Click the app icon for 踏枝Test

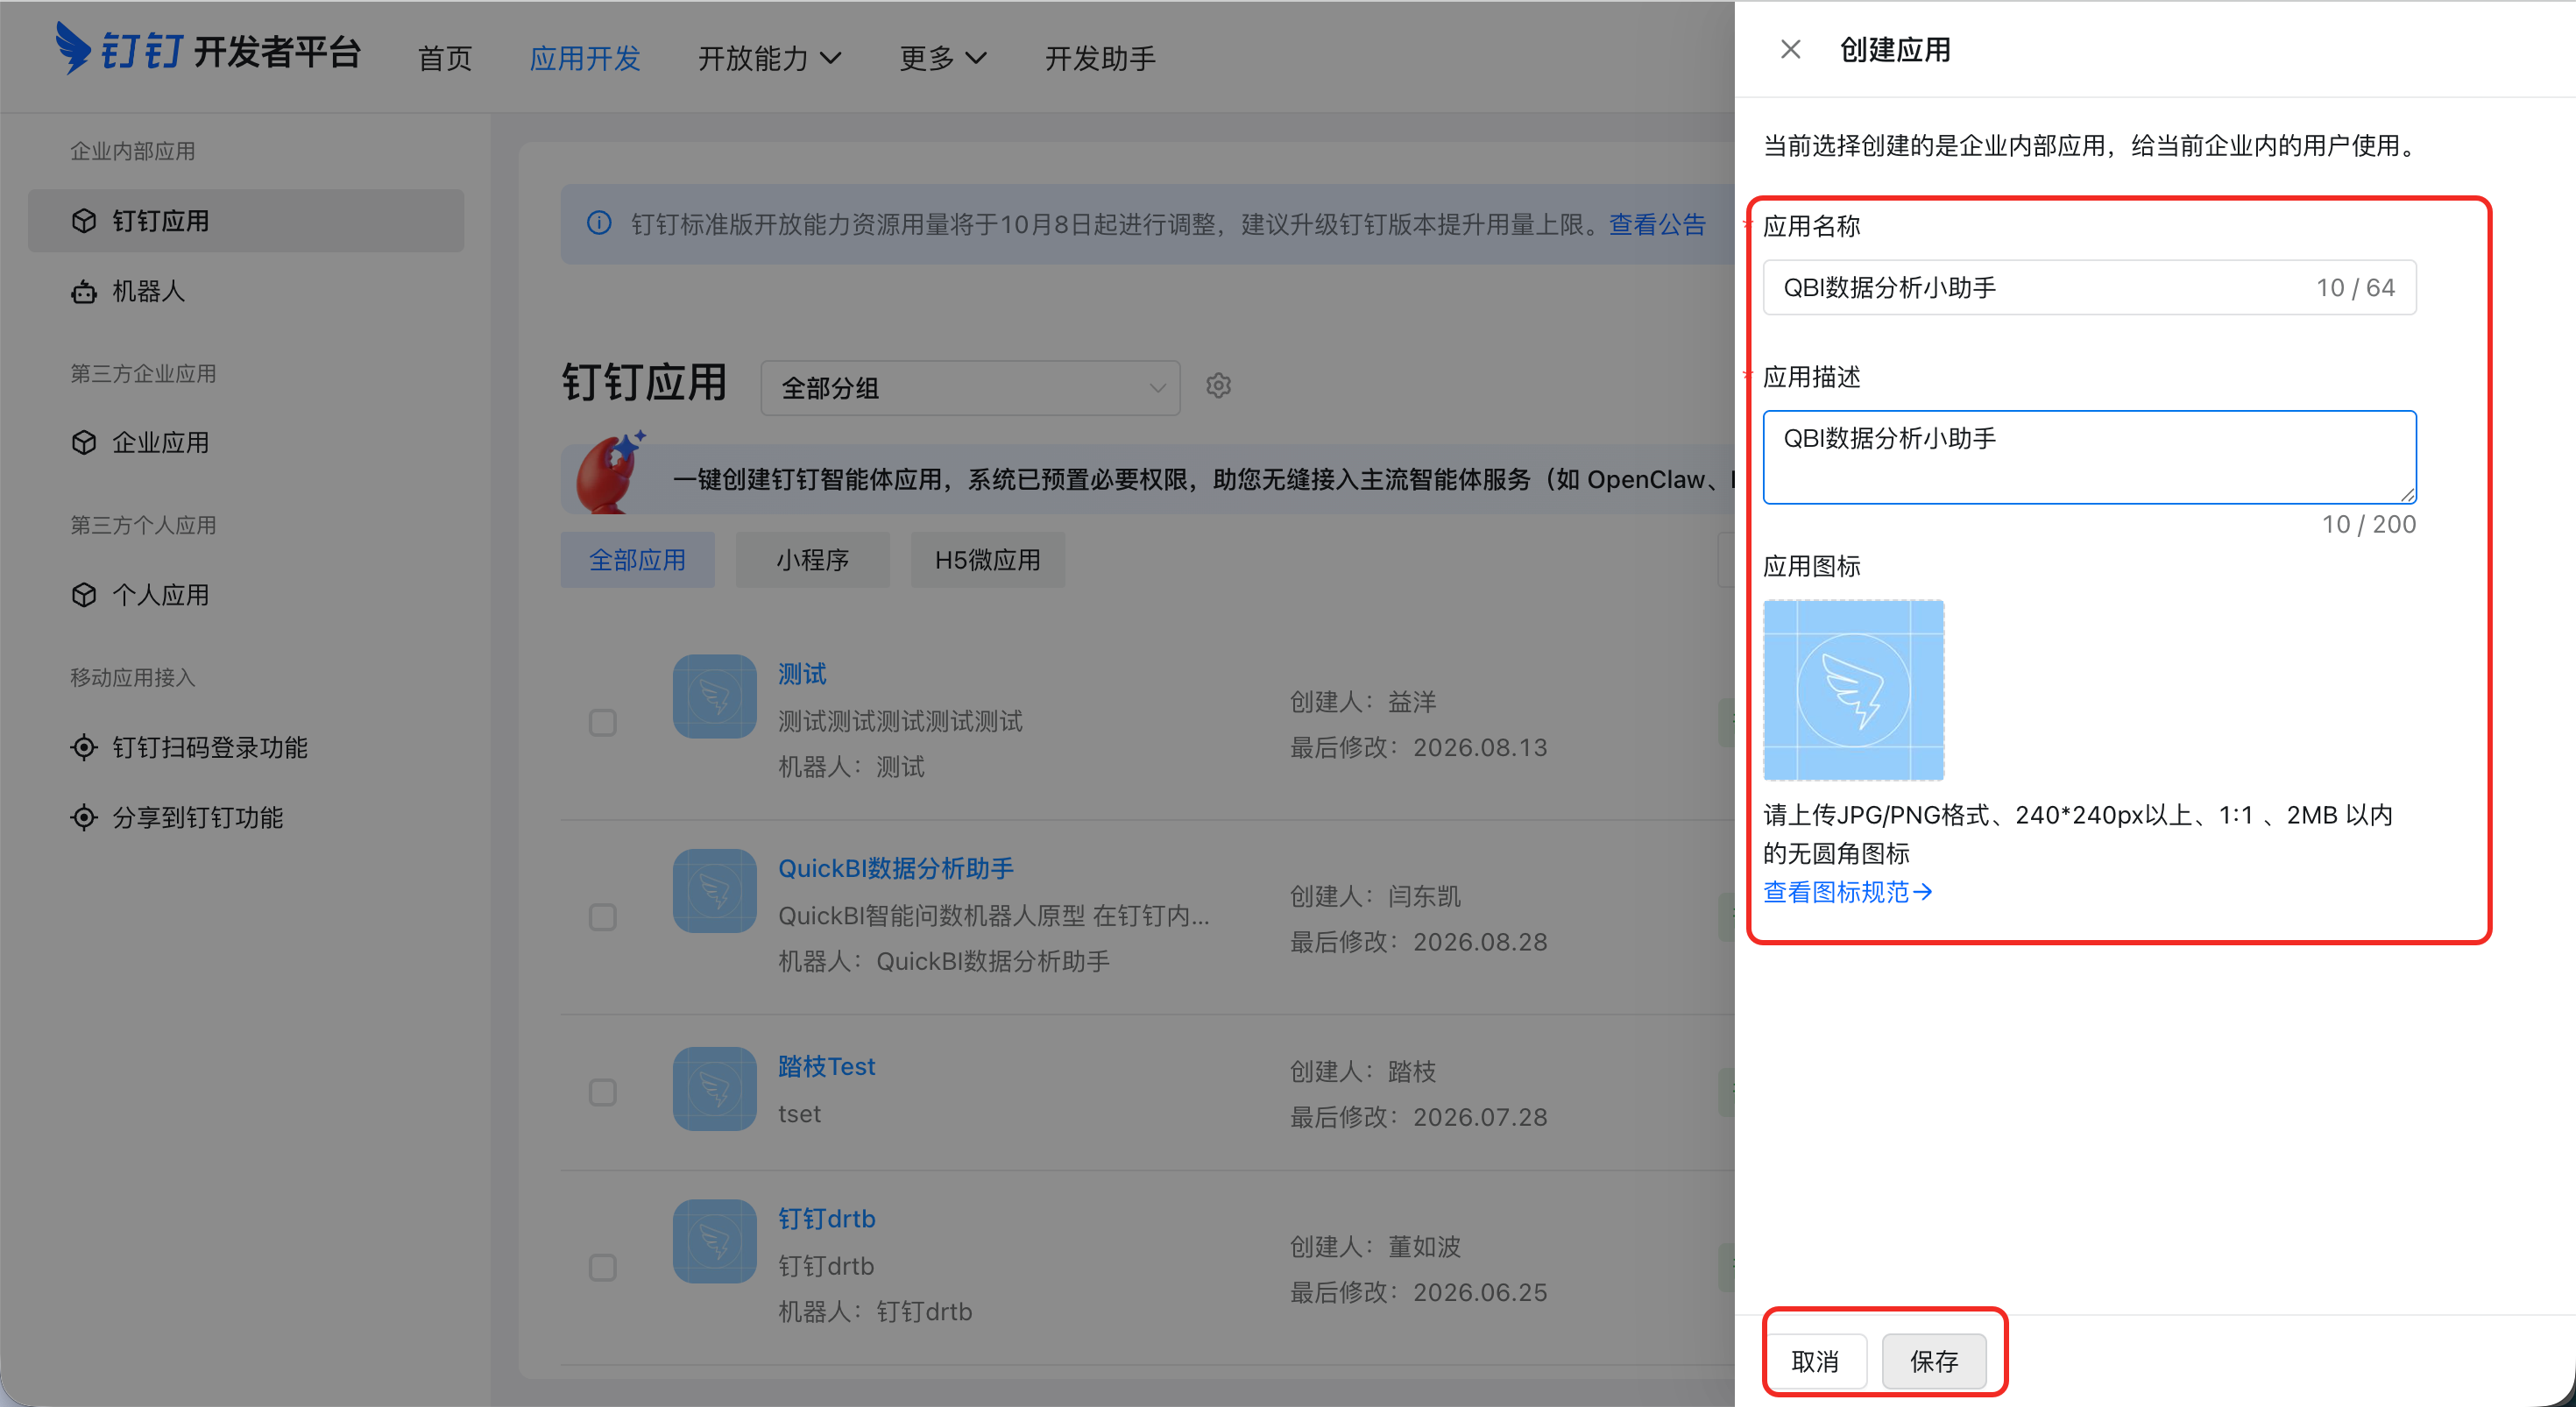(715, 1089)
